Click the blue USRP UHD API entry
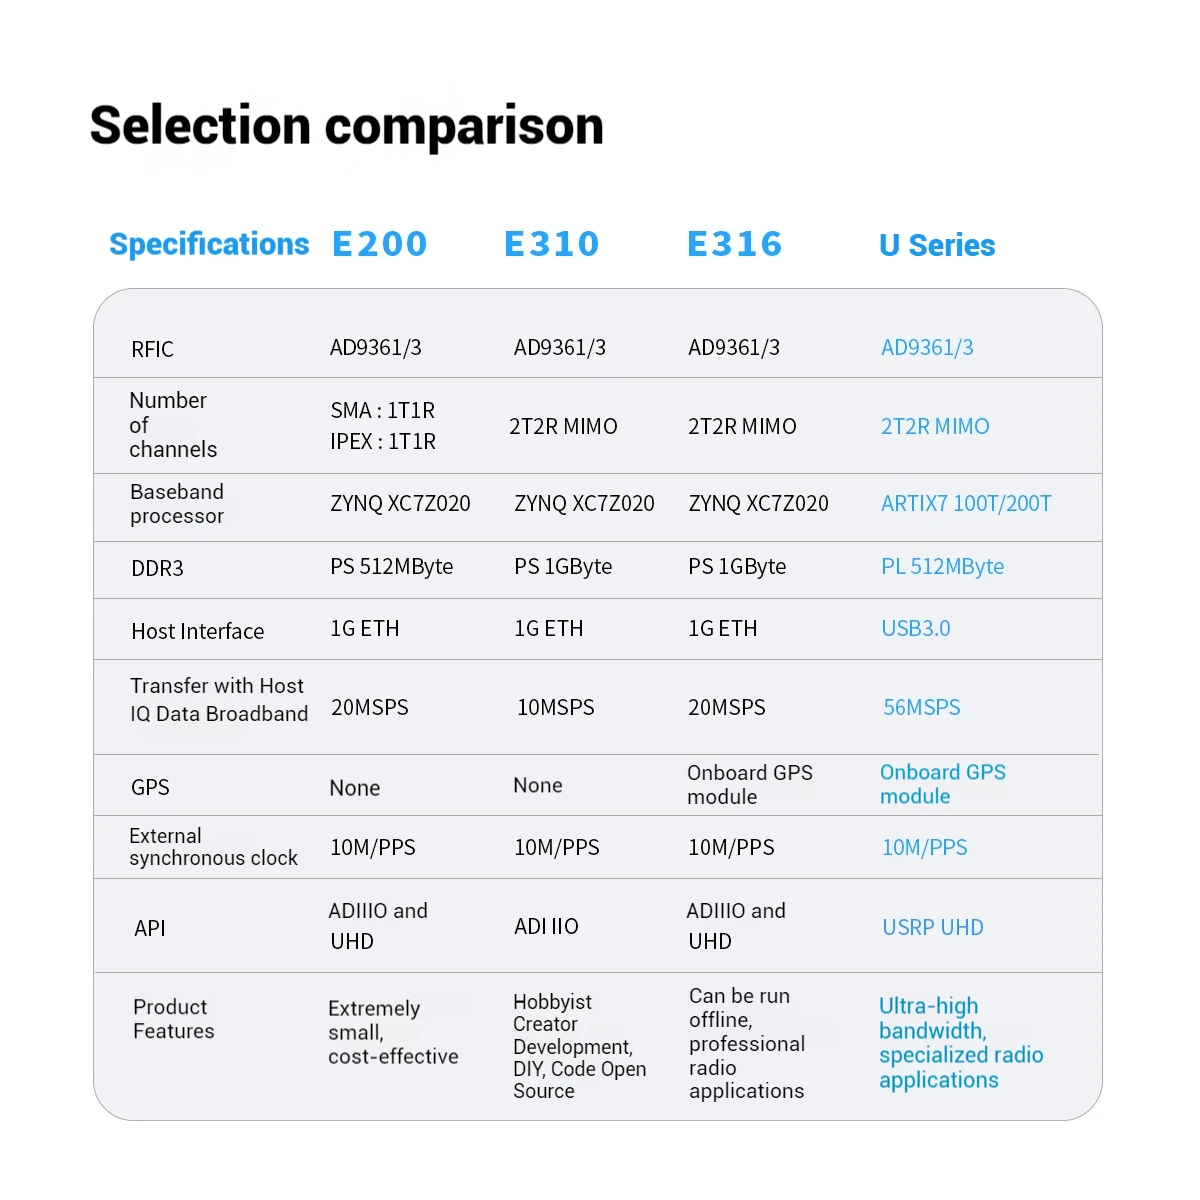 (x=932, y=928)
